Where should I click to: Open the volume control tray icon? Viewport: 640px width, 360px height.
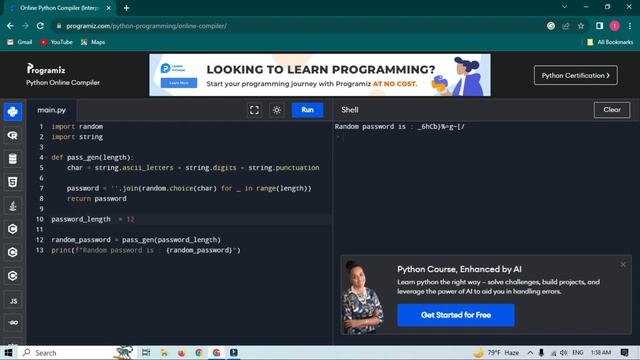tap(564, 352)
